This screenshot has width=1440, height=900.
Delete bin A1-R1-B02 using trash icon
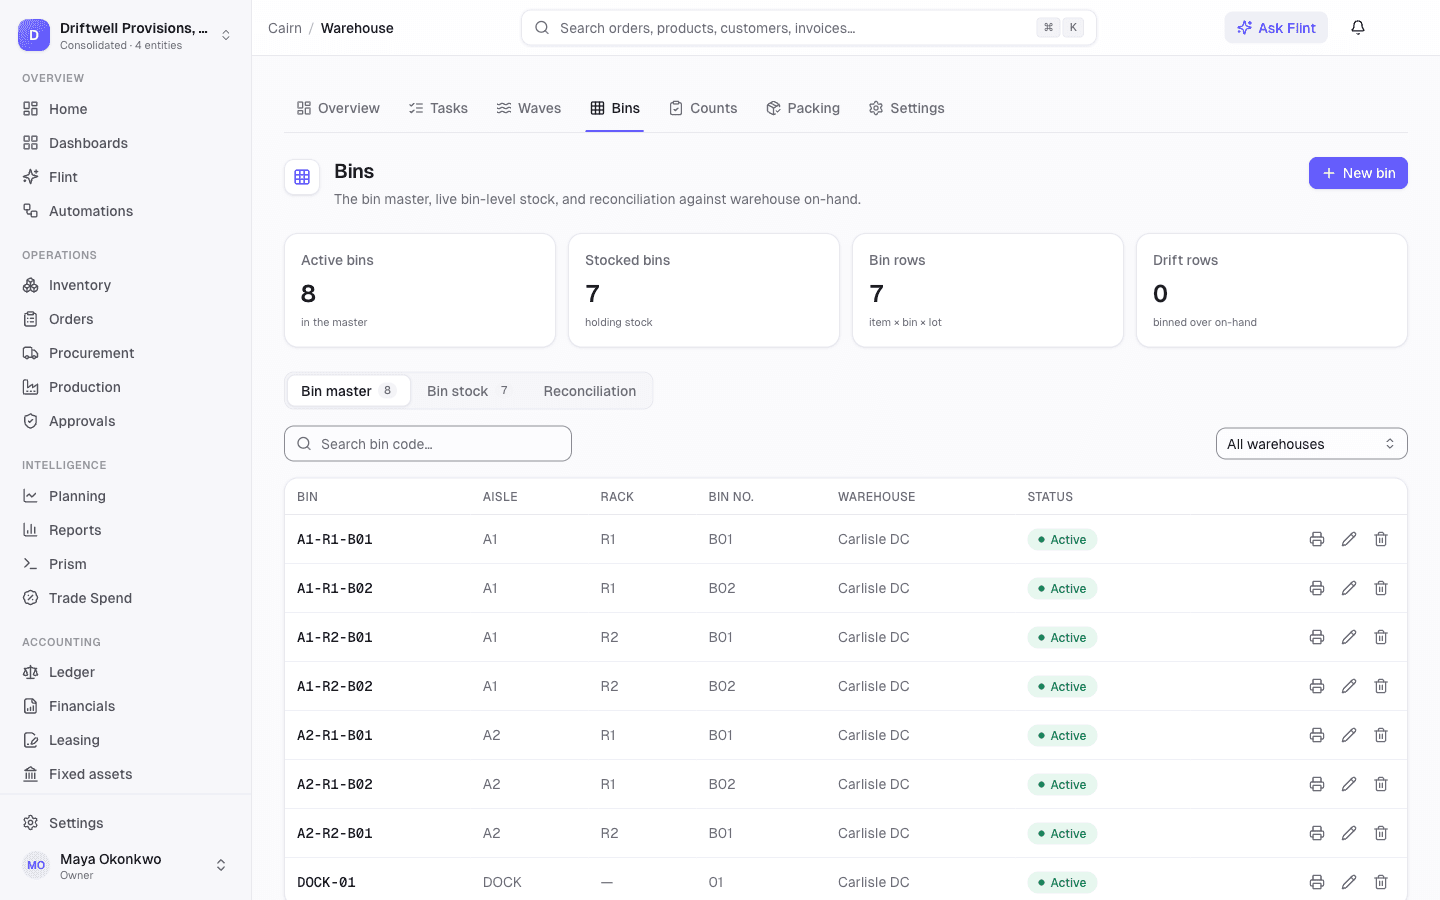[1381, 588]
